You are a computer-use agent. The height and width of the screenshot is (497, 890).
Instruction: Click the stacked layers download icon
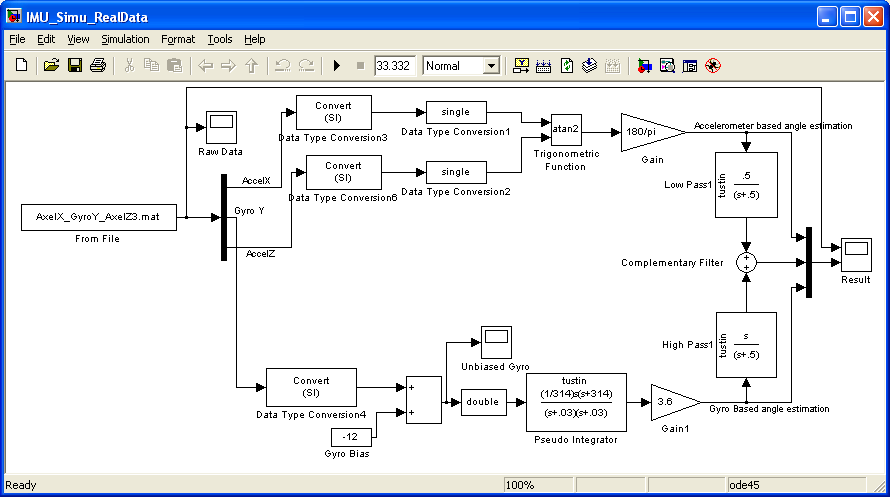point(590,66)
